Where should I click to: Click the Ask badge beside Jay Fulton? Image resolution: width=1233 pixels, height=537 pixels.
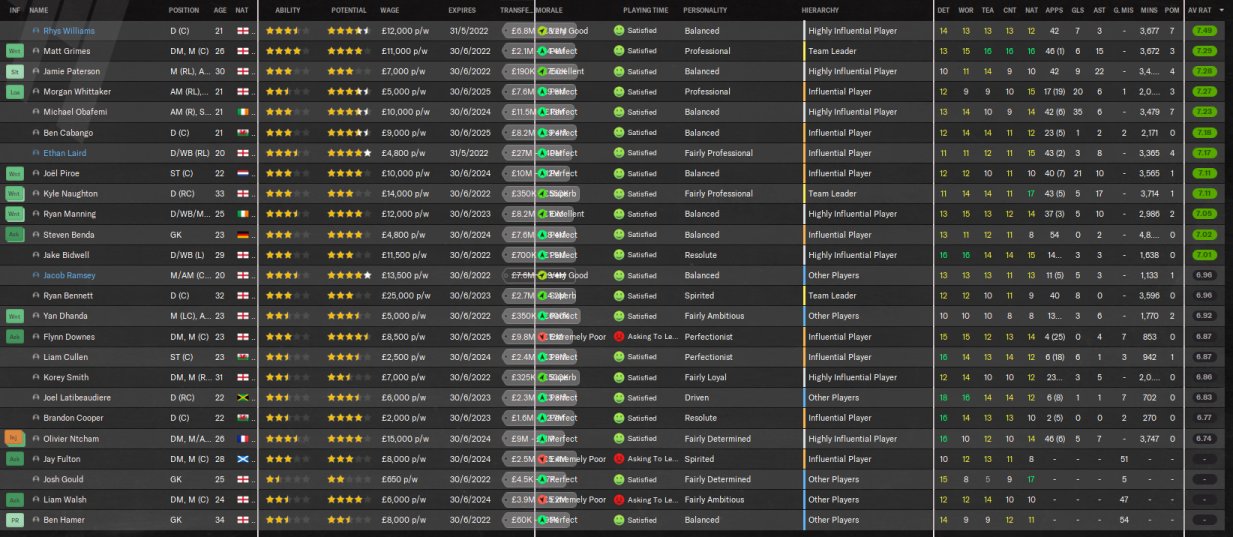pyautogui.click(x=14, y=459)
